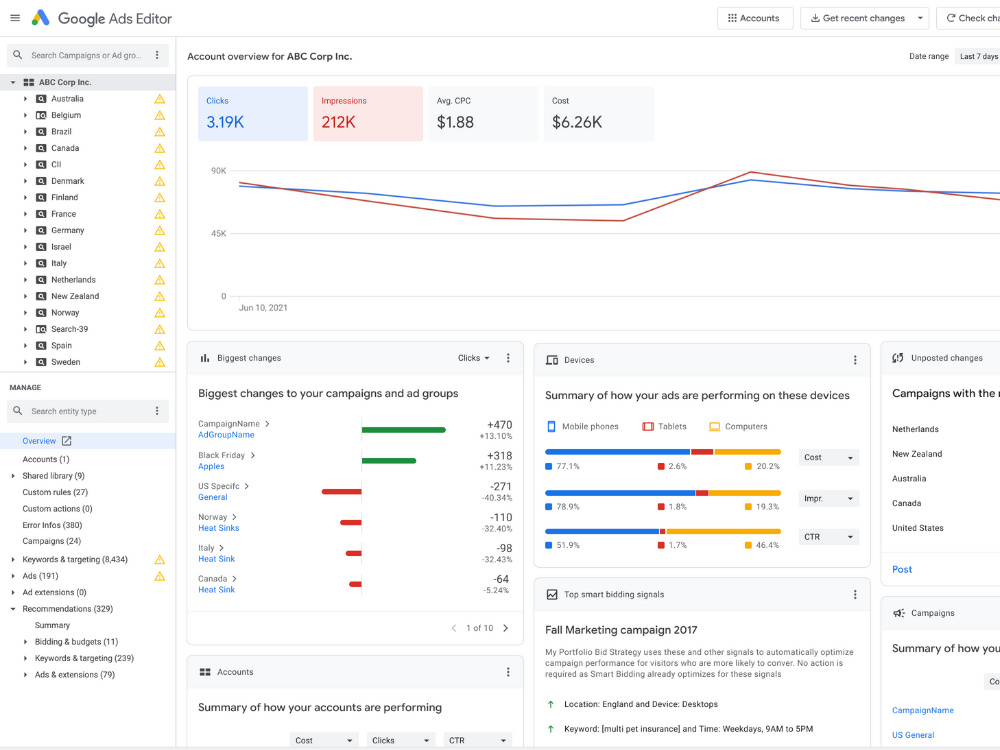
Task: Collapse the ABC Corp Inc. account tree
Action: (x=13, y=82)
